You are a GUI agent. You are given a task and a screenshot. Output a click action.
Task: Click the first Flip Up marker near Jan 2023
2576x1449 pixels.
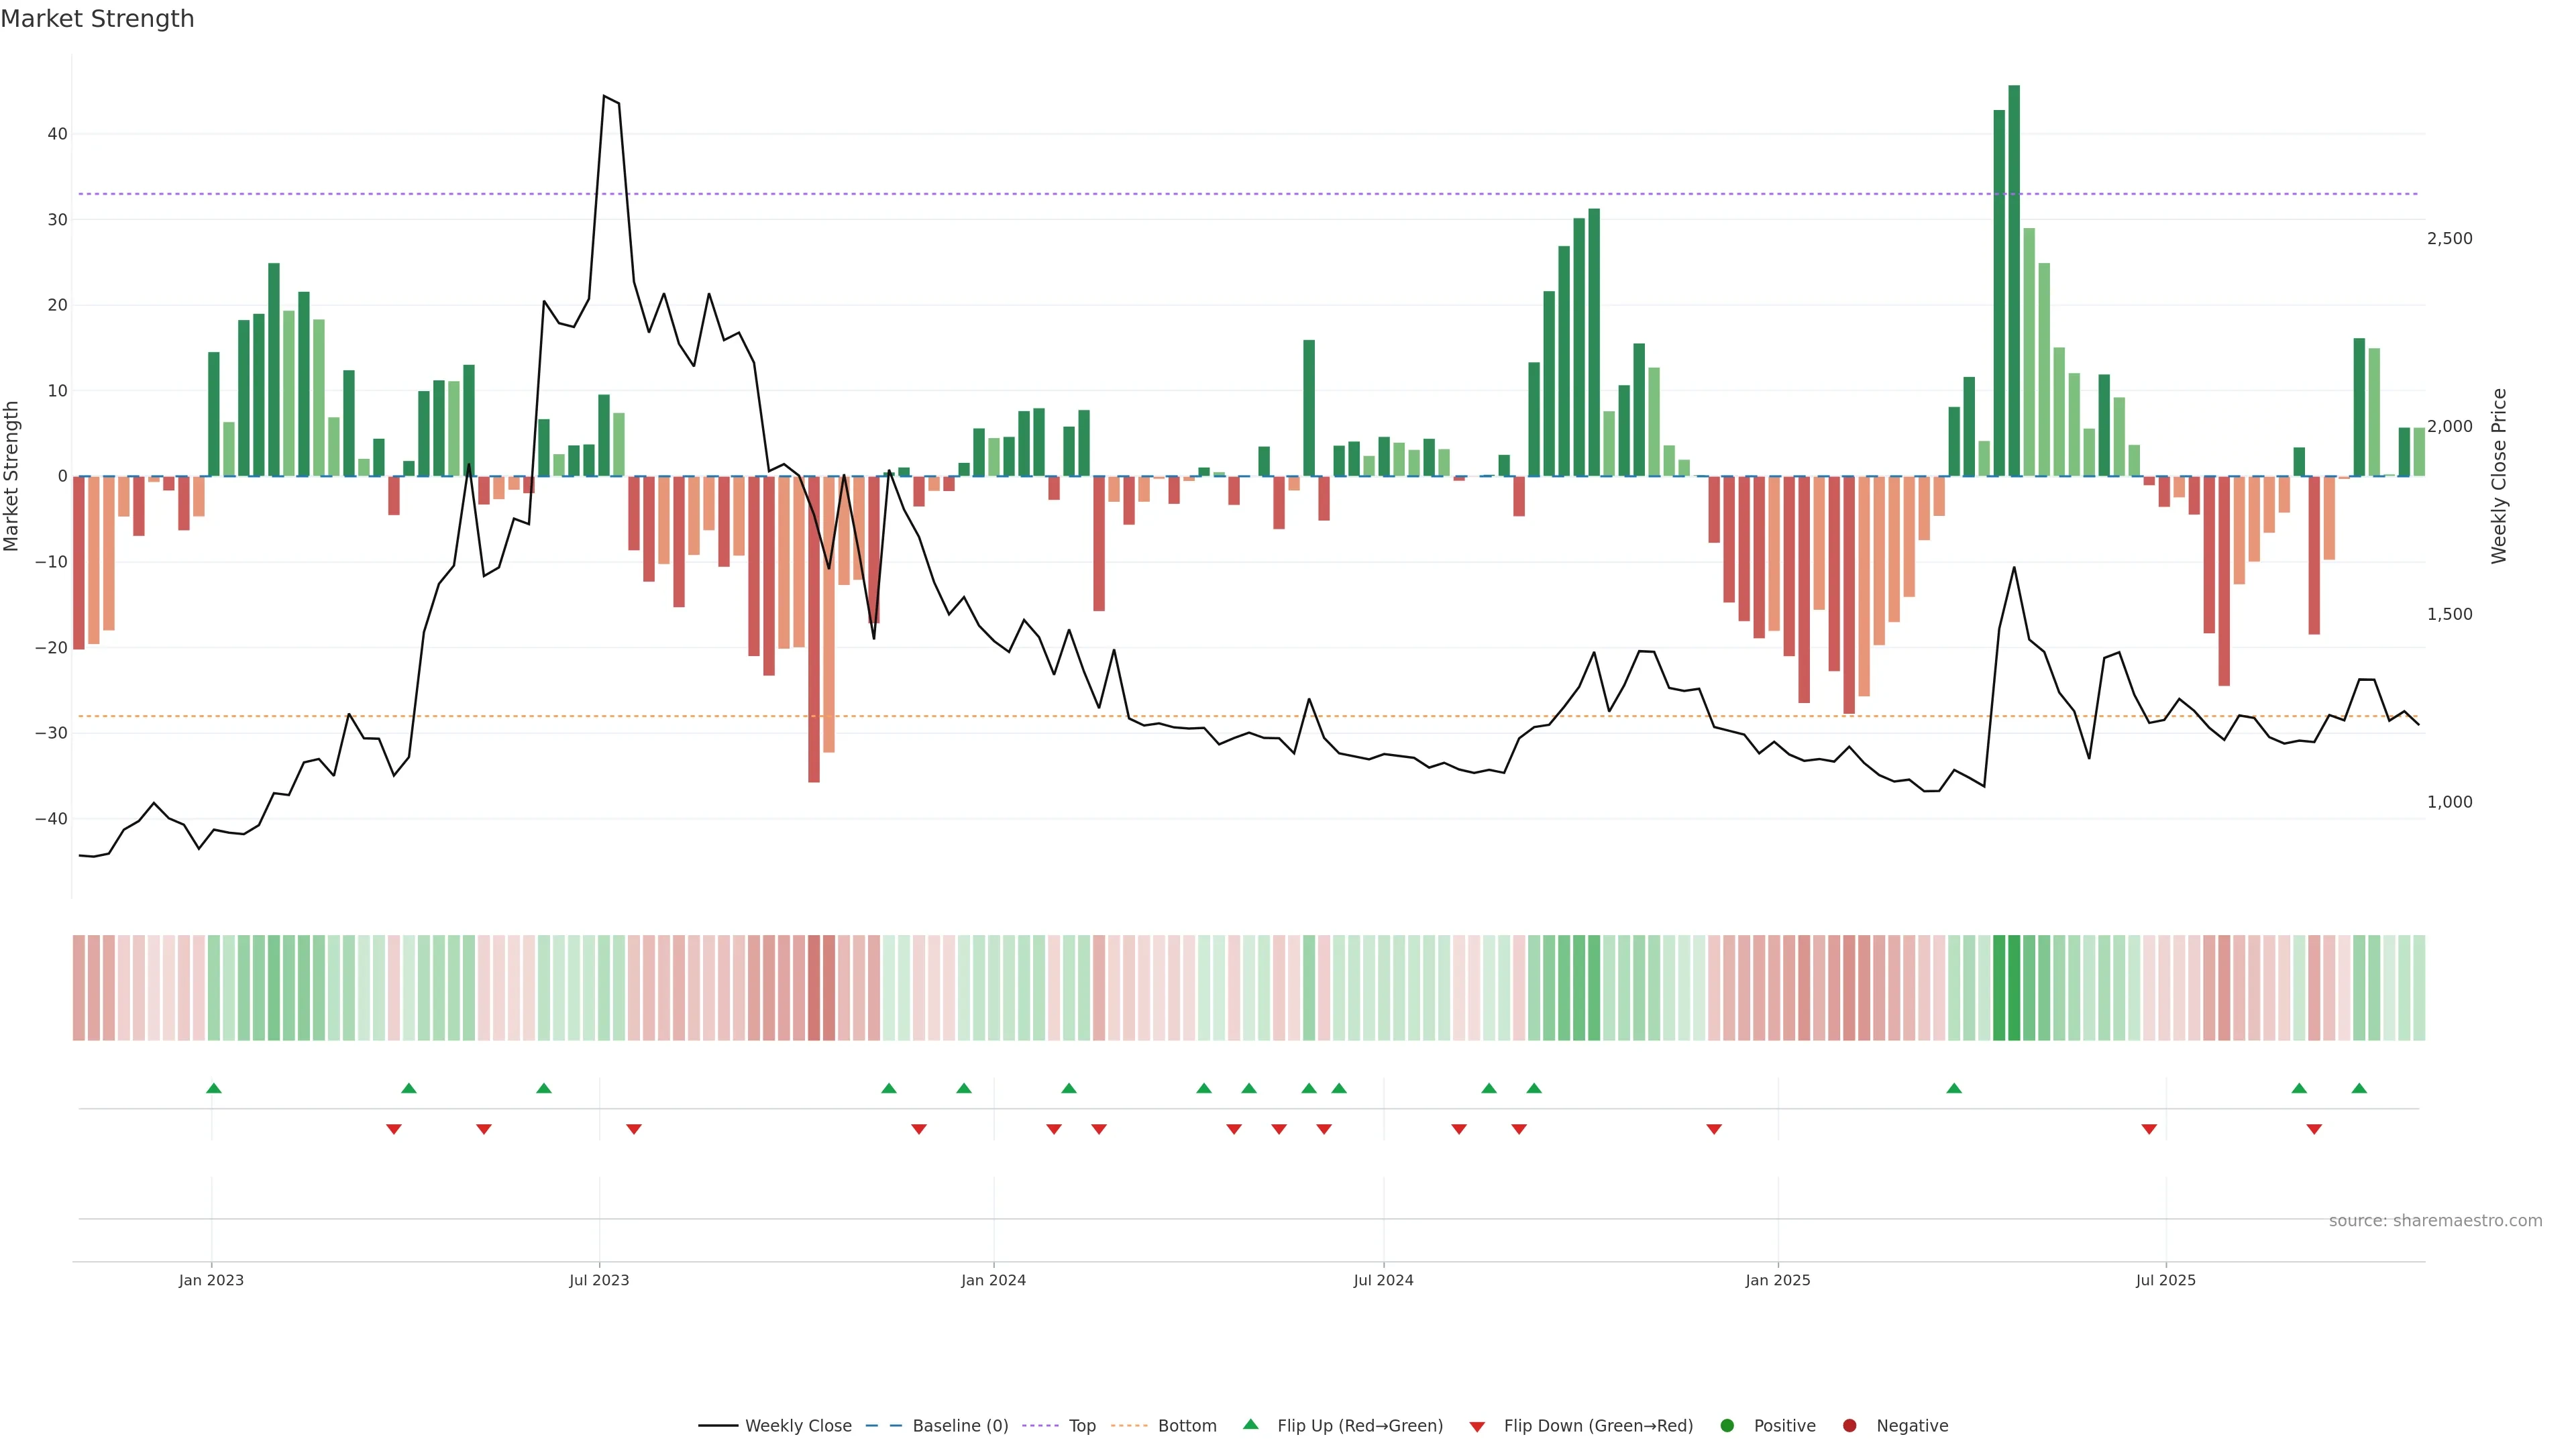coord(213,1088)
